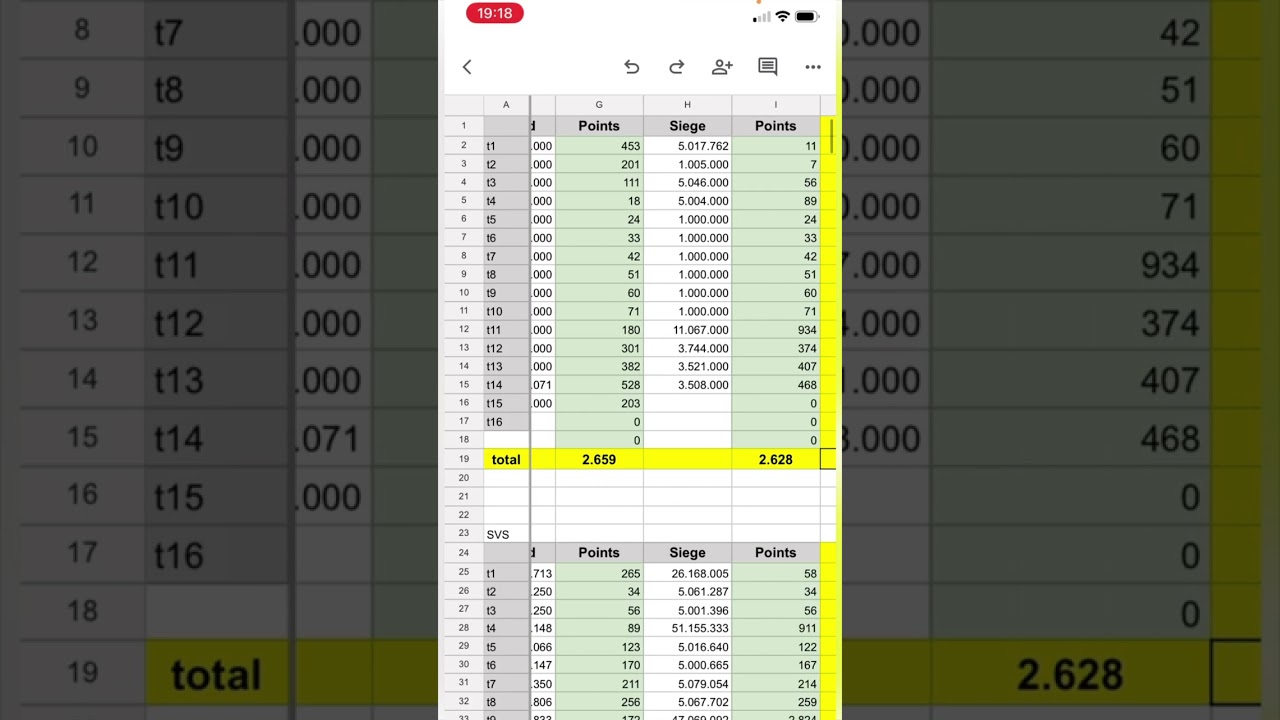
Task: Open the share/add people icon
Action: pos(722,67)
